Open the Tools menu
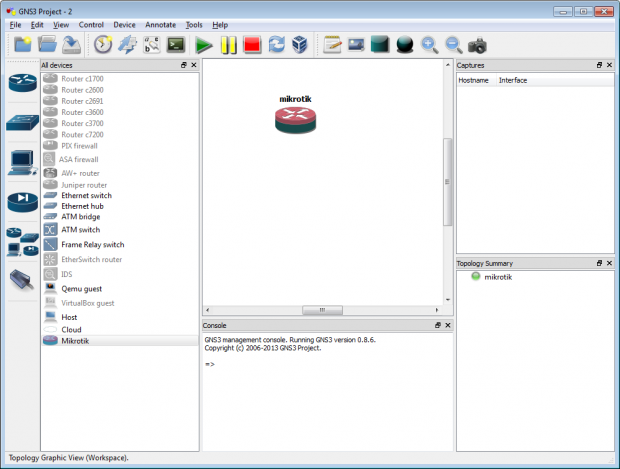 point(194,25)
